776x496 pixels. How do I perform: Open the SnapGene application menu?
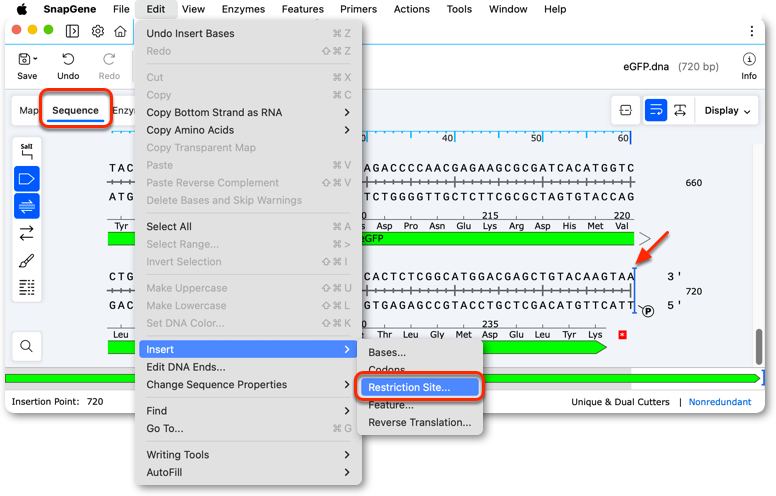[70, 9]
